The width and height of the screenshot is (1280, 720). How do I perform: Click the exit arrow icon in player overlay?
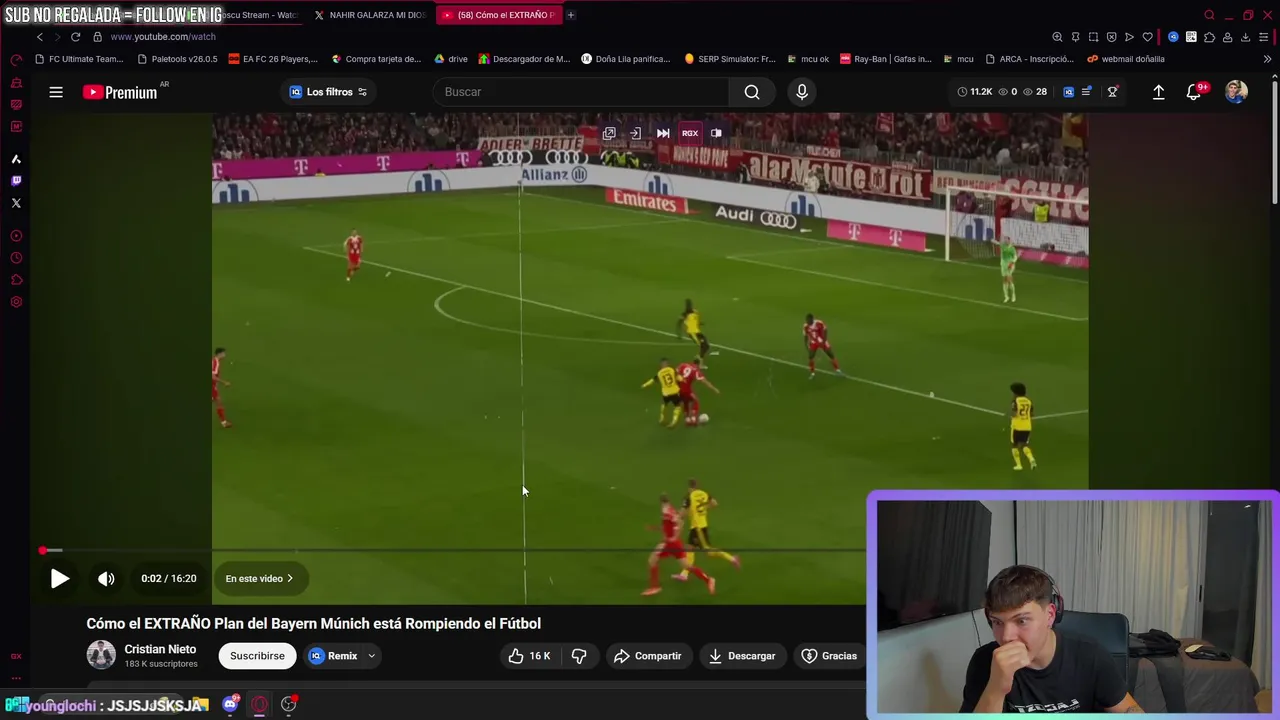click(635, 133)
